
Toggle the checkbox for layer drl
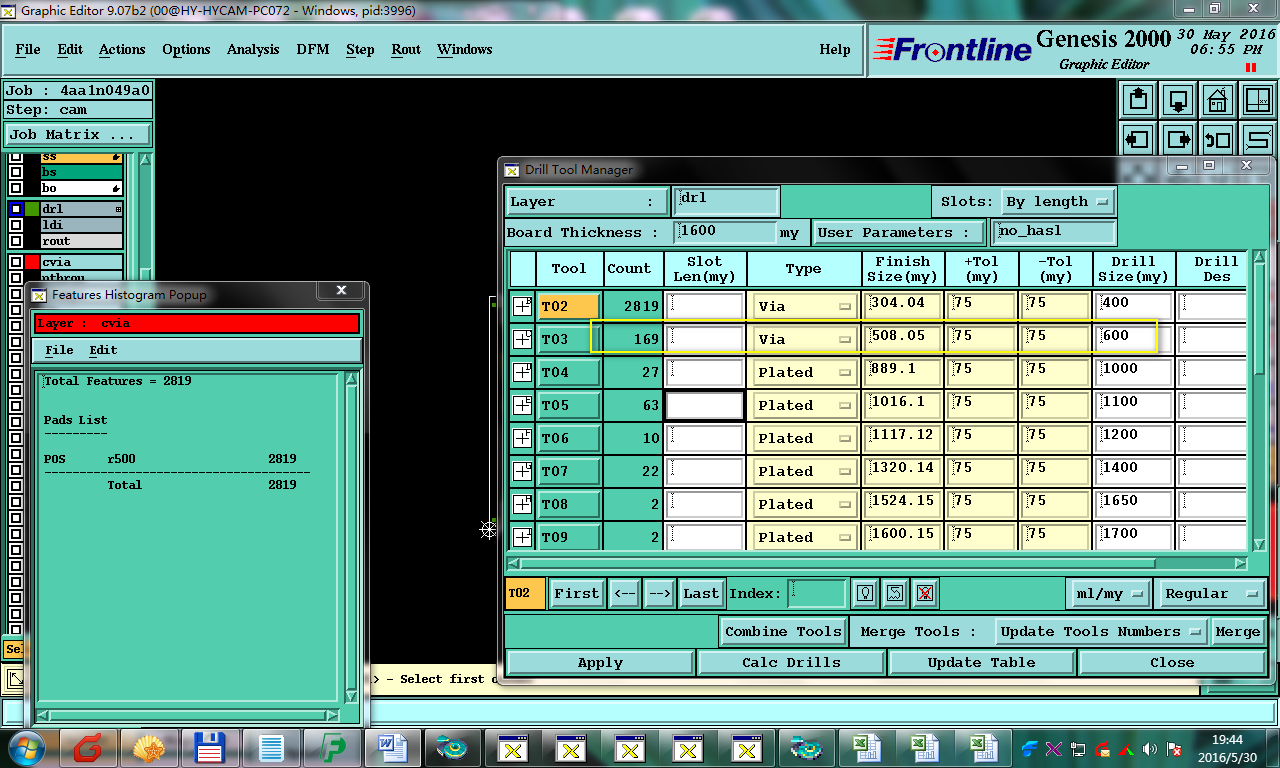pos(15,209)
